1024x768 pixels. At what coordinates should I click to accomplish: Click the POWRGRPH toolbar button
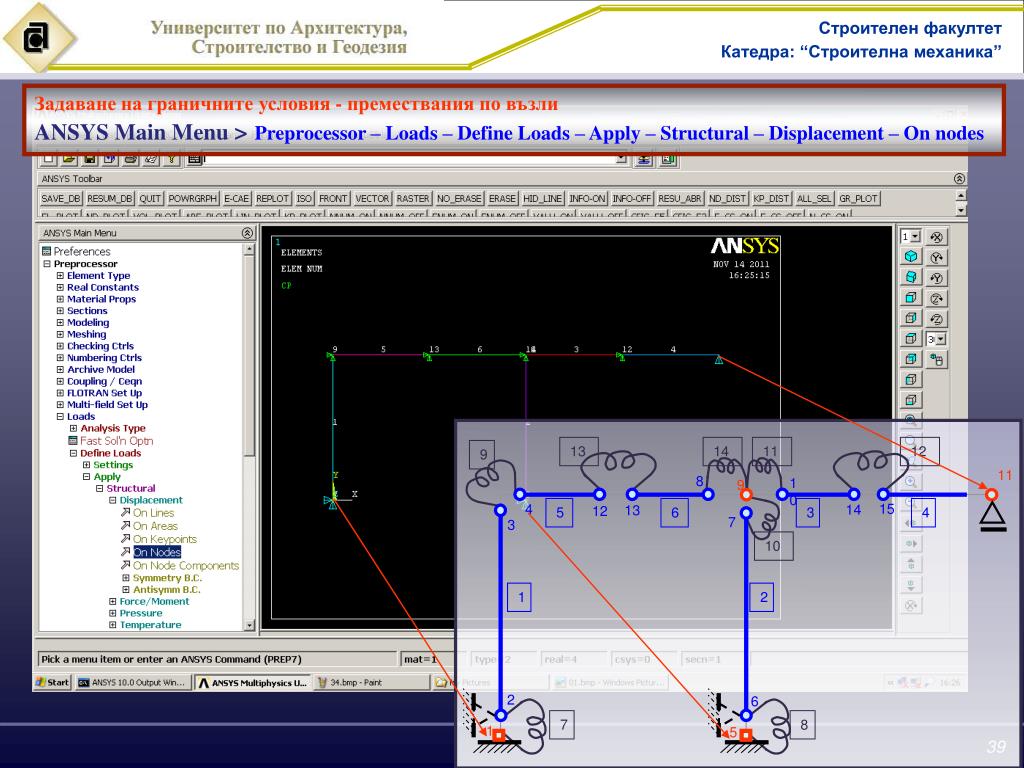tap(192, 199)
